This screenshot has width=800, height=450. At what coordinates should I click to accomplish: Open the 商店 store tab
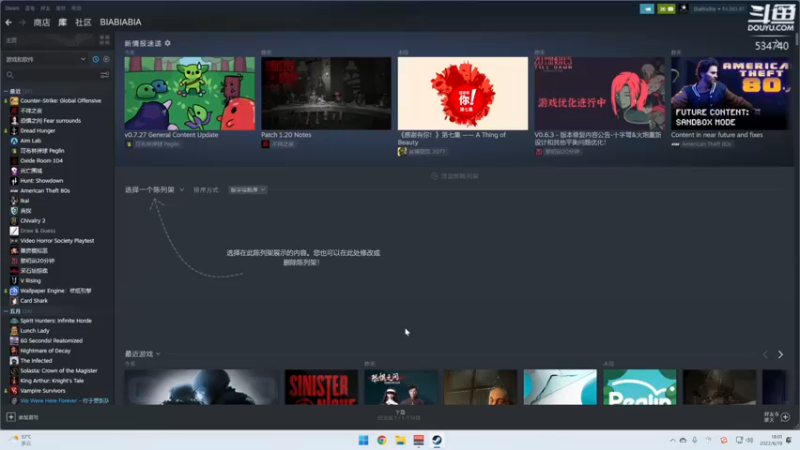pyautogui.click(x=41, y=22)
